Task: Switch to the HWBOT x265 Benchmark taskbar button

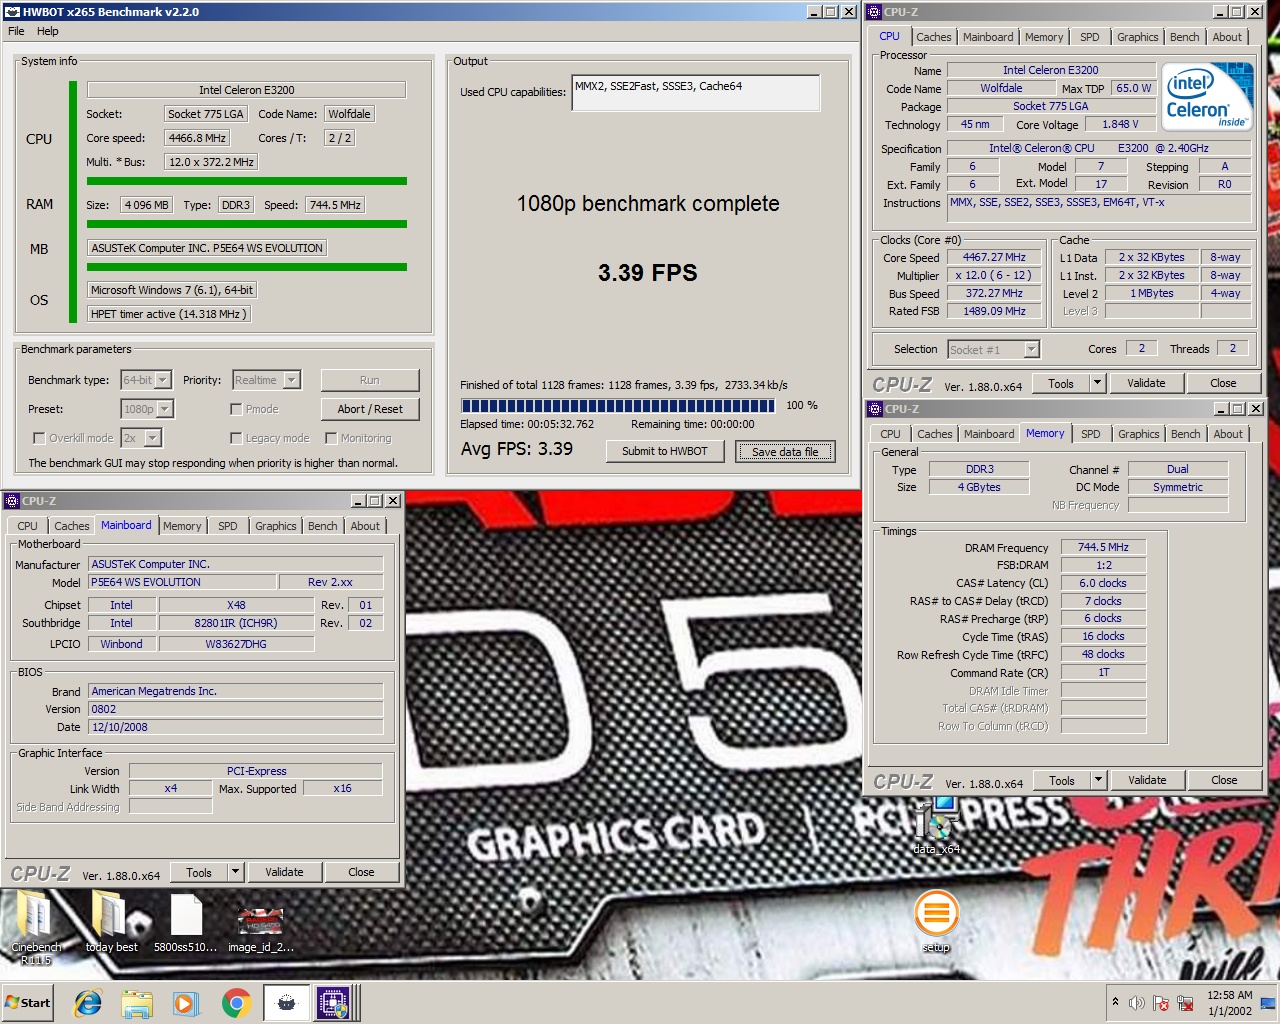Action: tap(286, 1003)
